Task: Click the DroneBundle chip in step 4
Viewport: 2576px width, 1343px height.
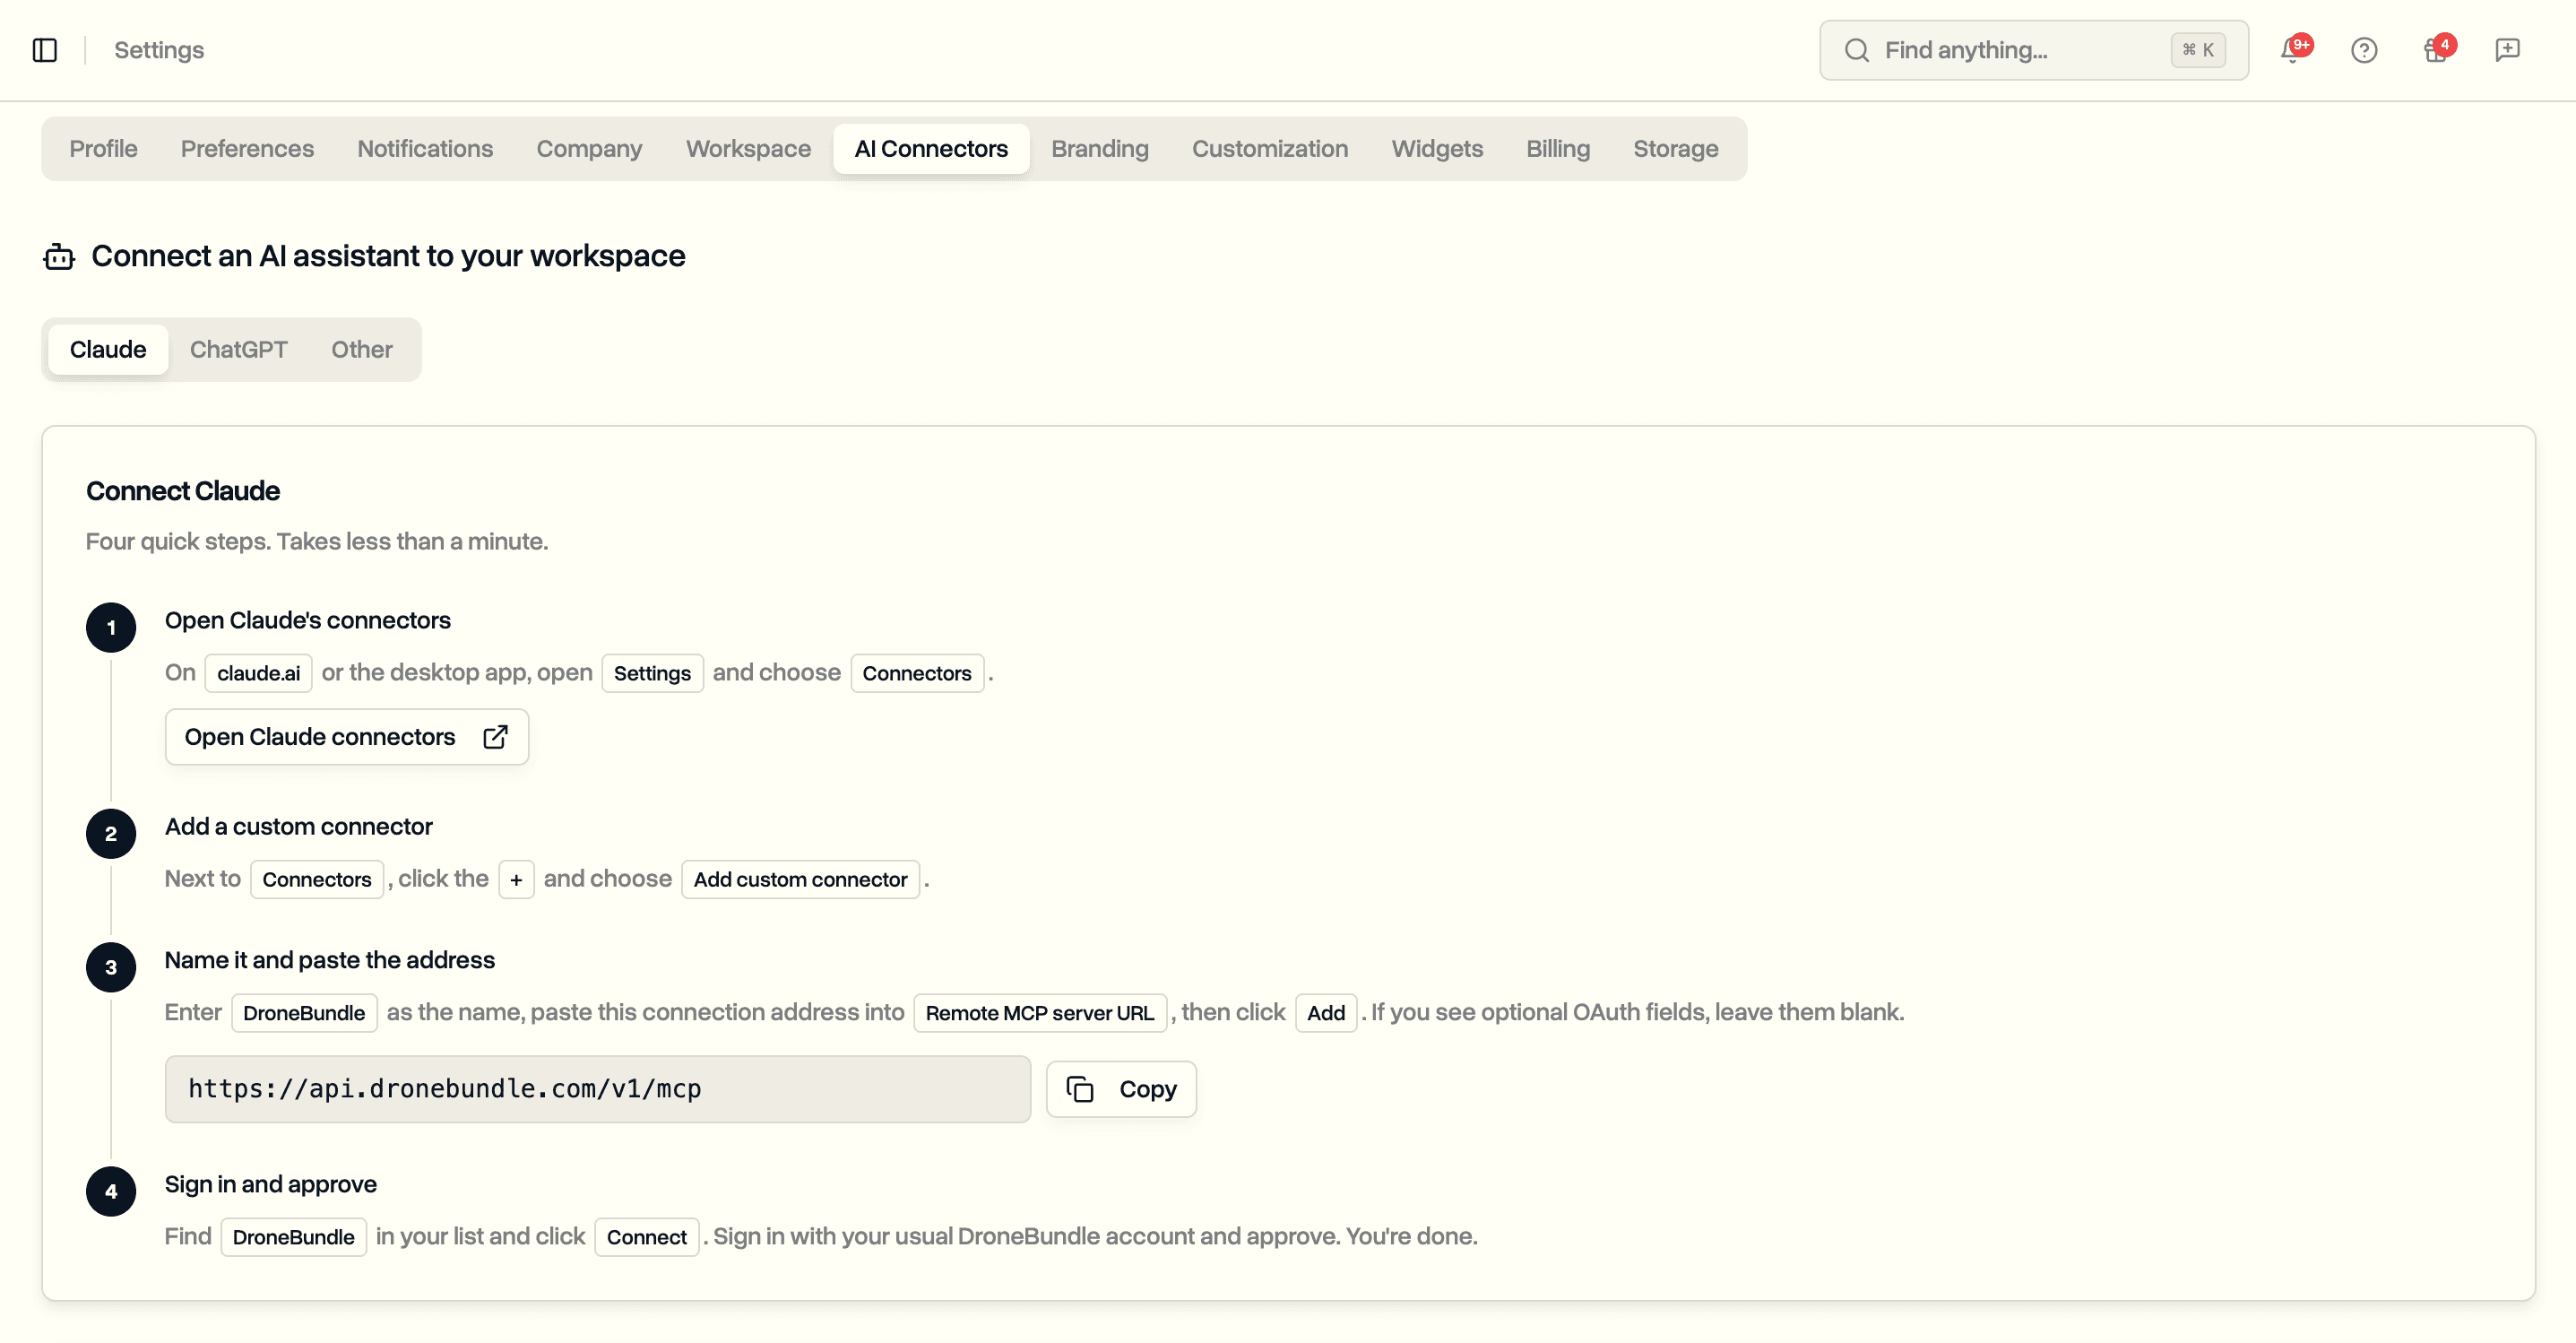Action: point(294,1237)
